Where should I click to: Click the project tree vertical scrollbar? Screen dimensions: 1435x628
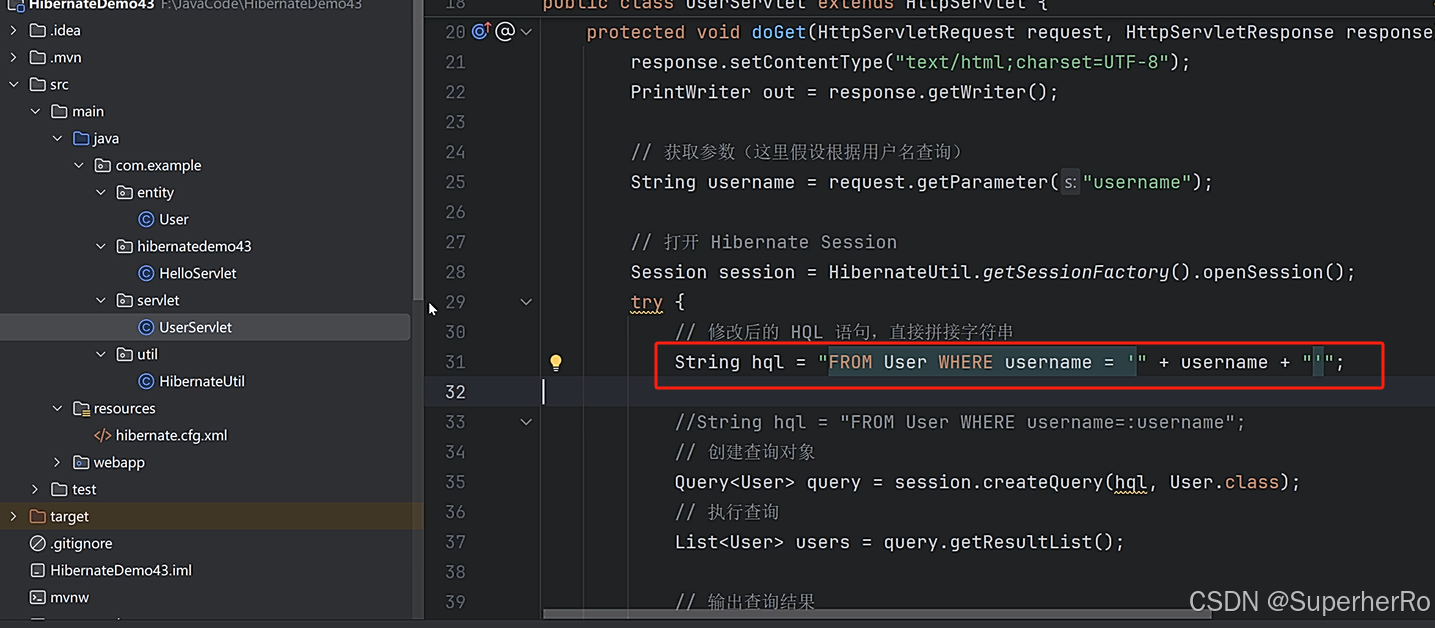[x=418, y=150]
